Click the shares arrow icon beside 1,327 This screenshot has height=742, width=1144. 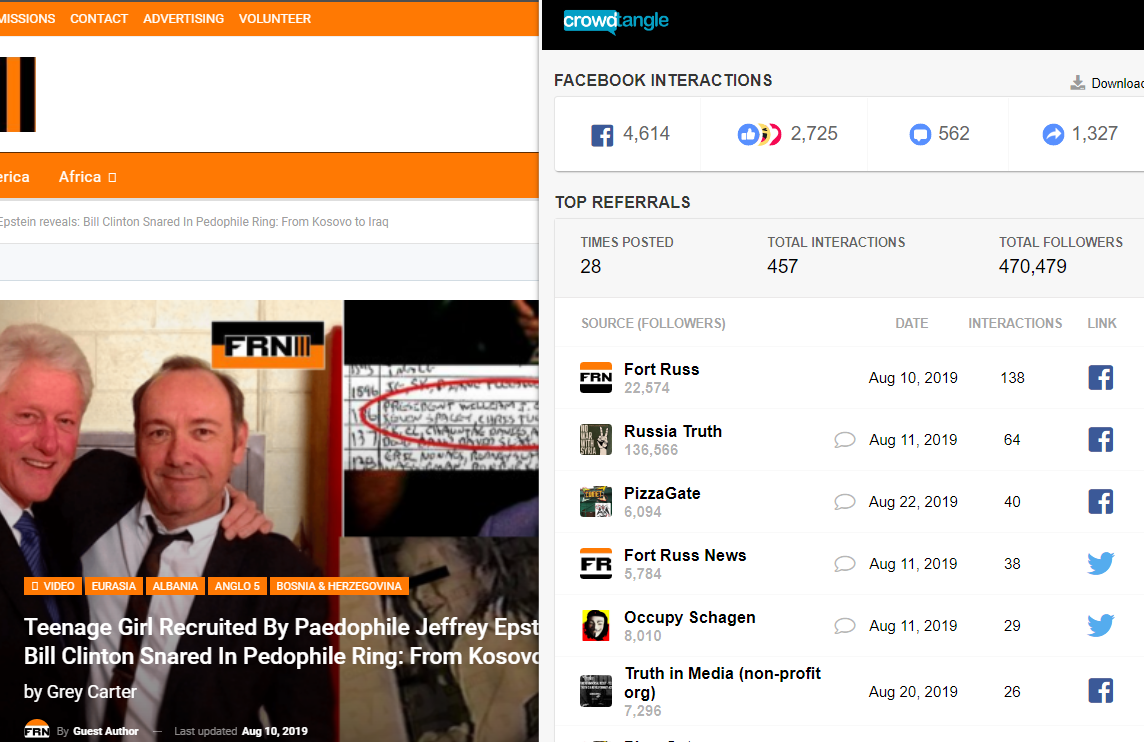tap(1053, 134)
